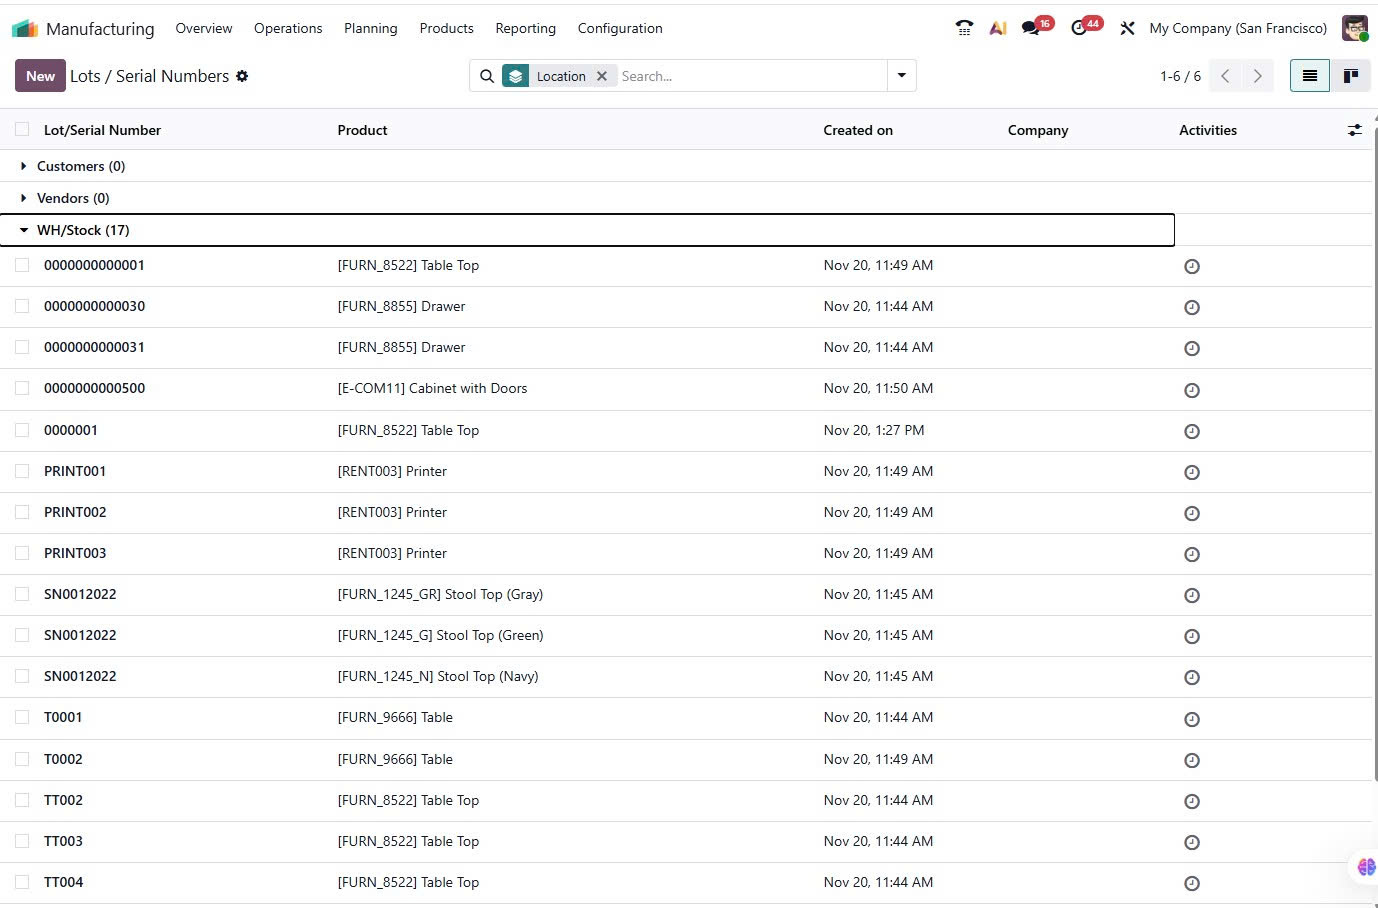Image resolution: width=1378 pixels, height=908 pixels.
Task: Open the Operations menu
Action: [288, 28]
